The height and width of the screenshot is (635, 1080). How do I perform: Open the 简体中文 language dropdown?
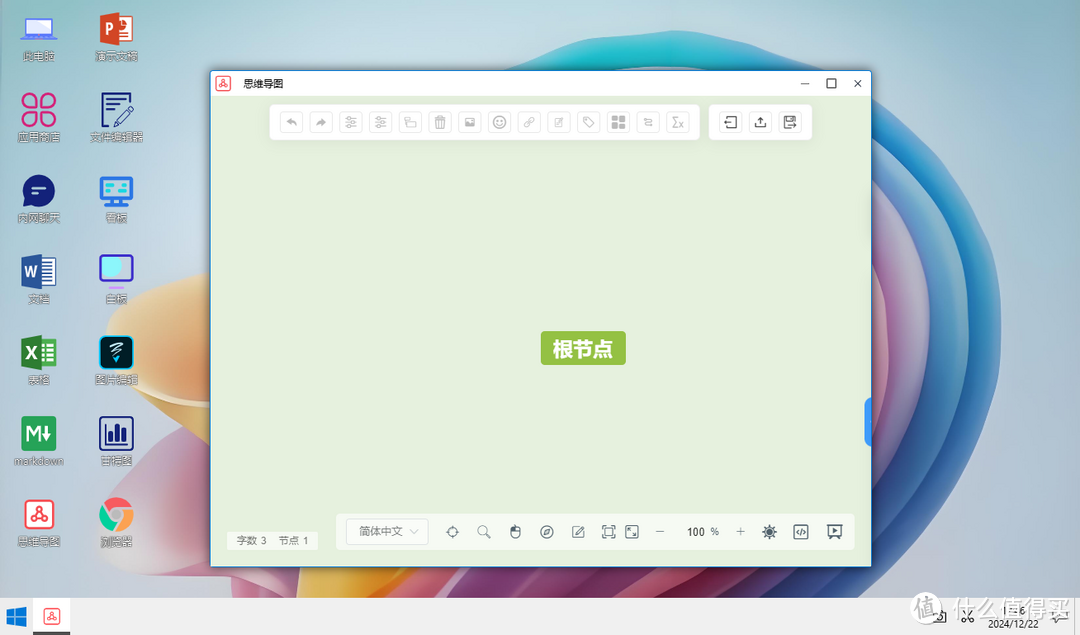coord(386,532)
